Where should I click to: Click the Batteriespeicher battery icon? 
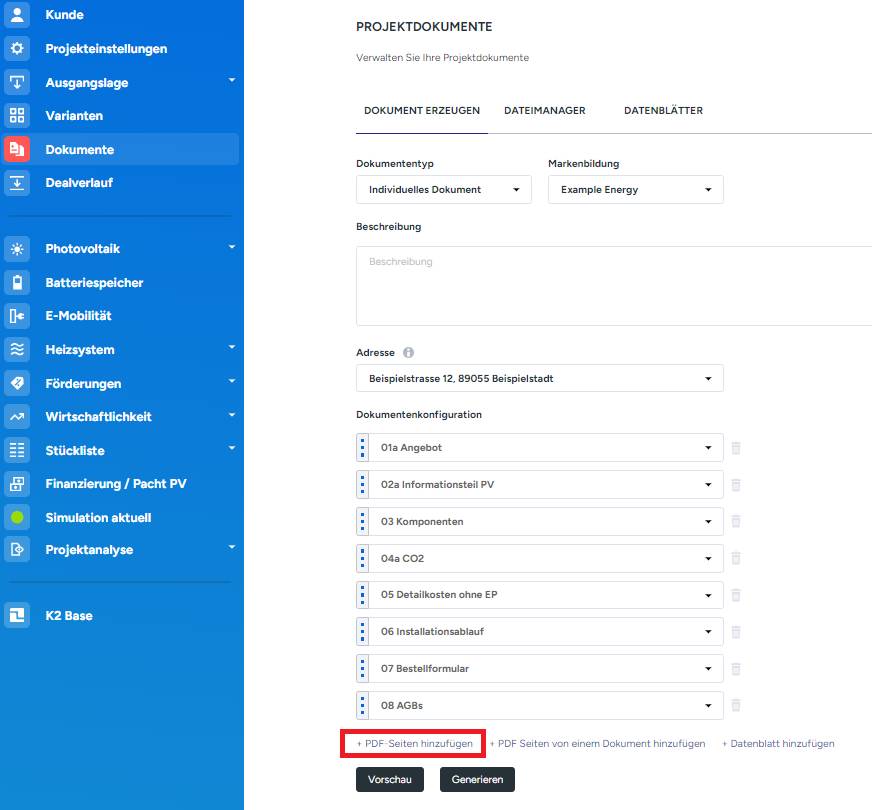click(x=17, y=283)
